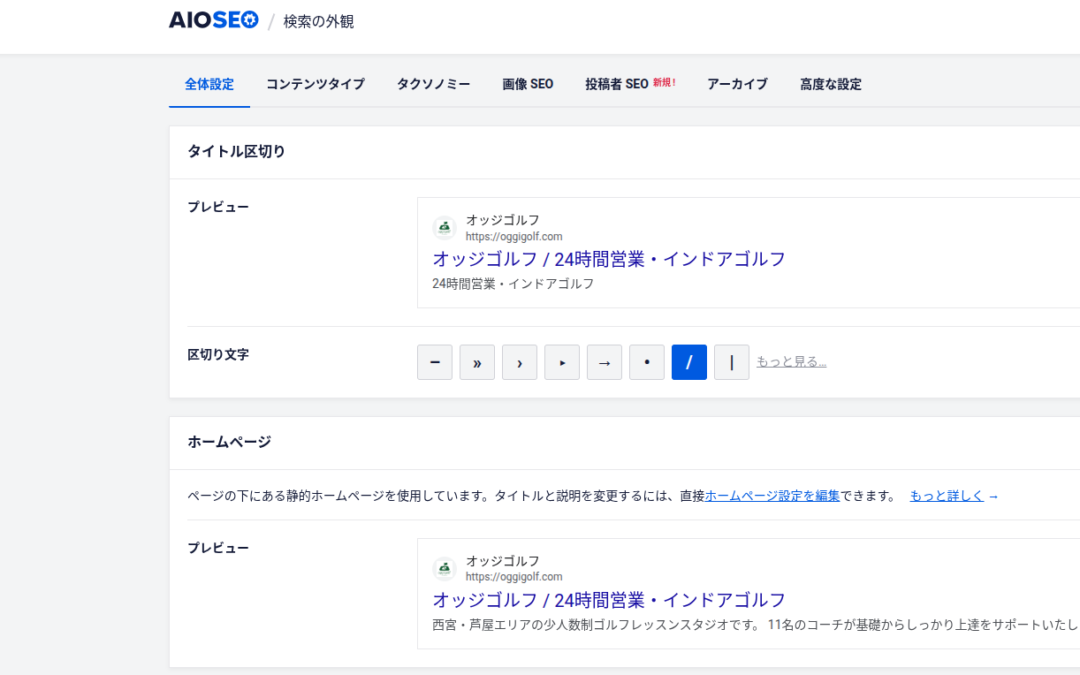Click title-separator preview page title link
1080x675 pixels.
[x=609, y=259]
